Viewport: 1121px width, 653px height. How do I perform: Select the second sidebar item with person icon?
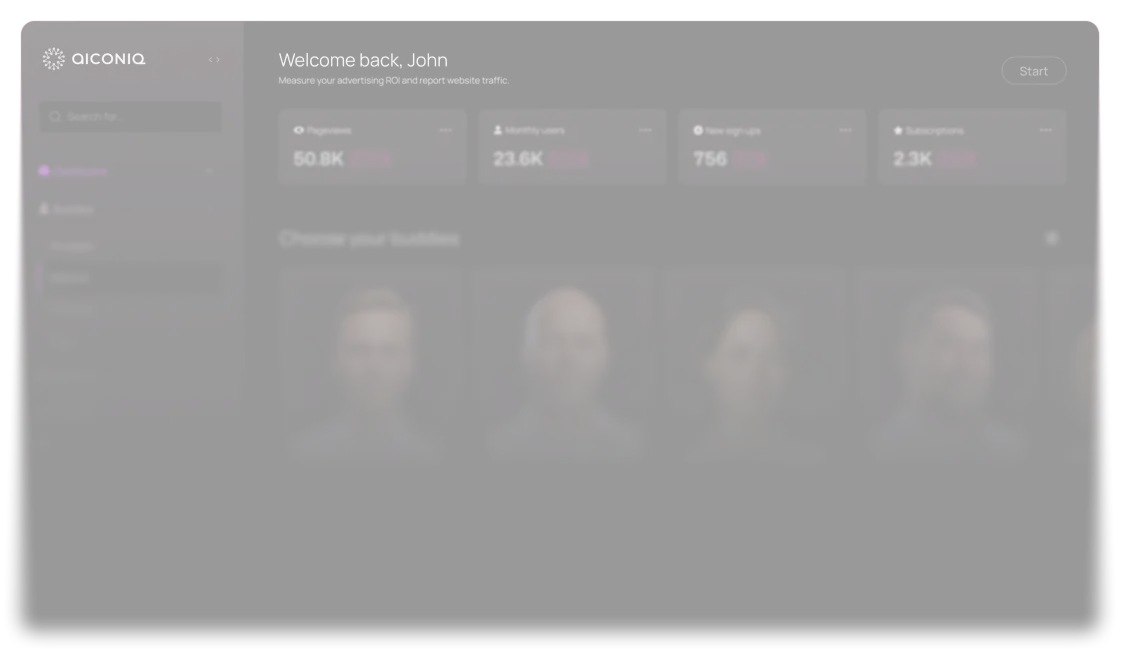(129, 209)
